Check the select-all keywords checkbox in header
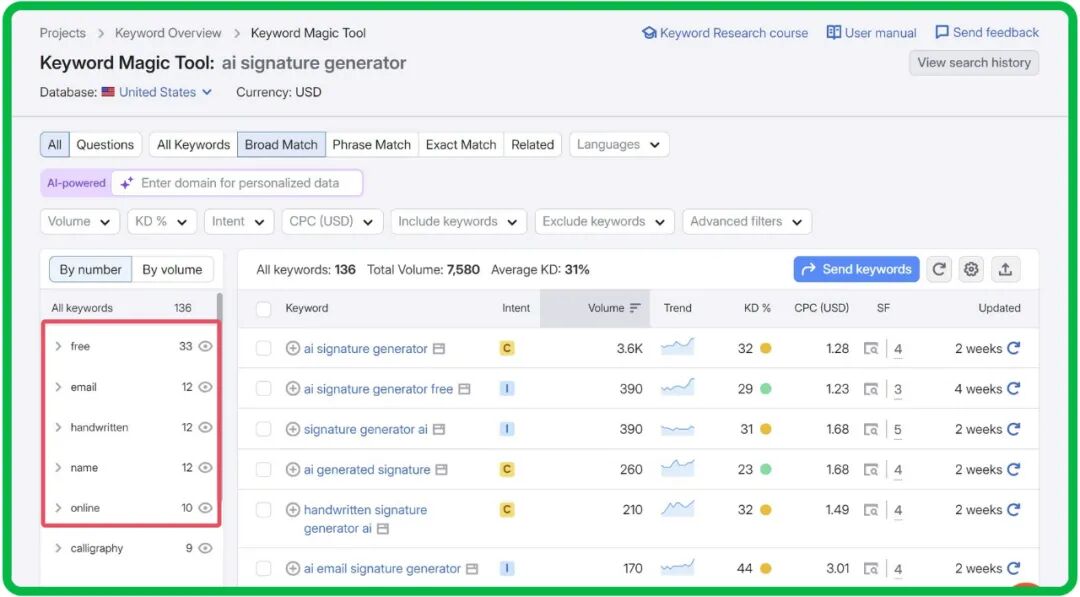 coord(264,309)
